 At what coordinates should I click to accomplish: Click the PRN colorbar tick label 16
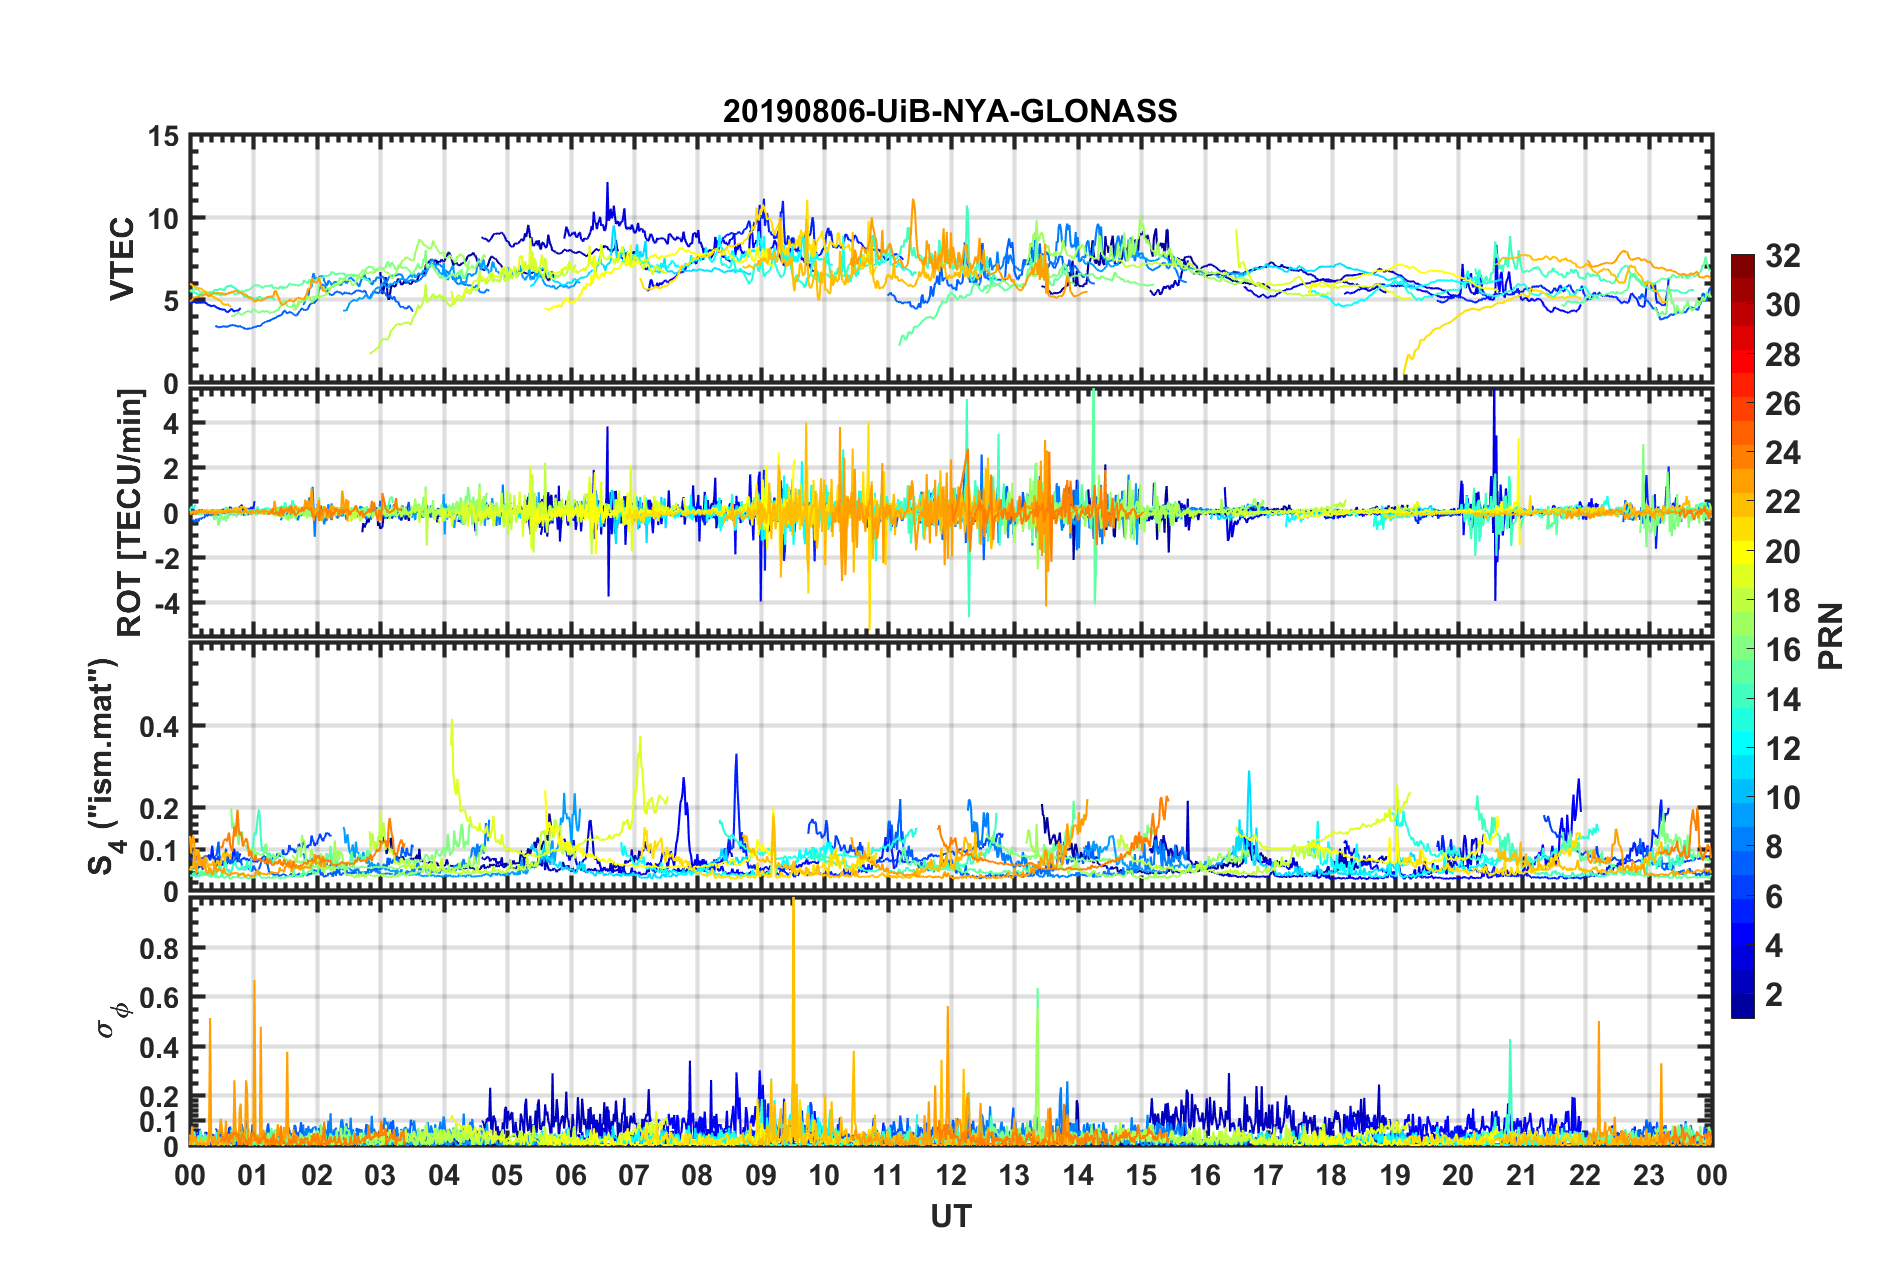(x=1782, y=650)
